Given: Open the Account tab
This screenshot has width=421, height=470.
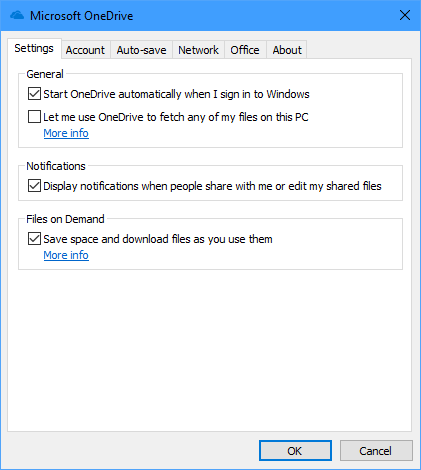Looking at the screenshot, I should 85,50.
